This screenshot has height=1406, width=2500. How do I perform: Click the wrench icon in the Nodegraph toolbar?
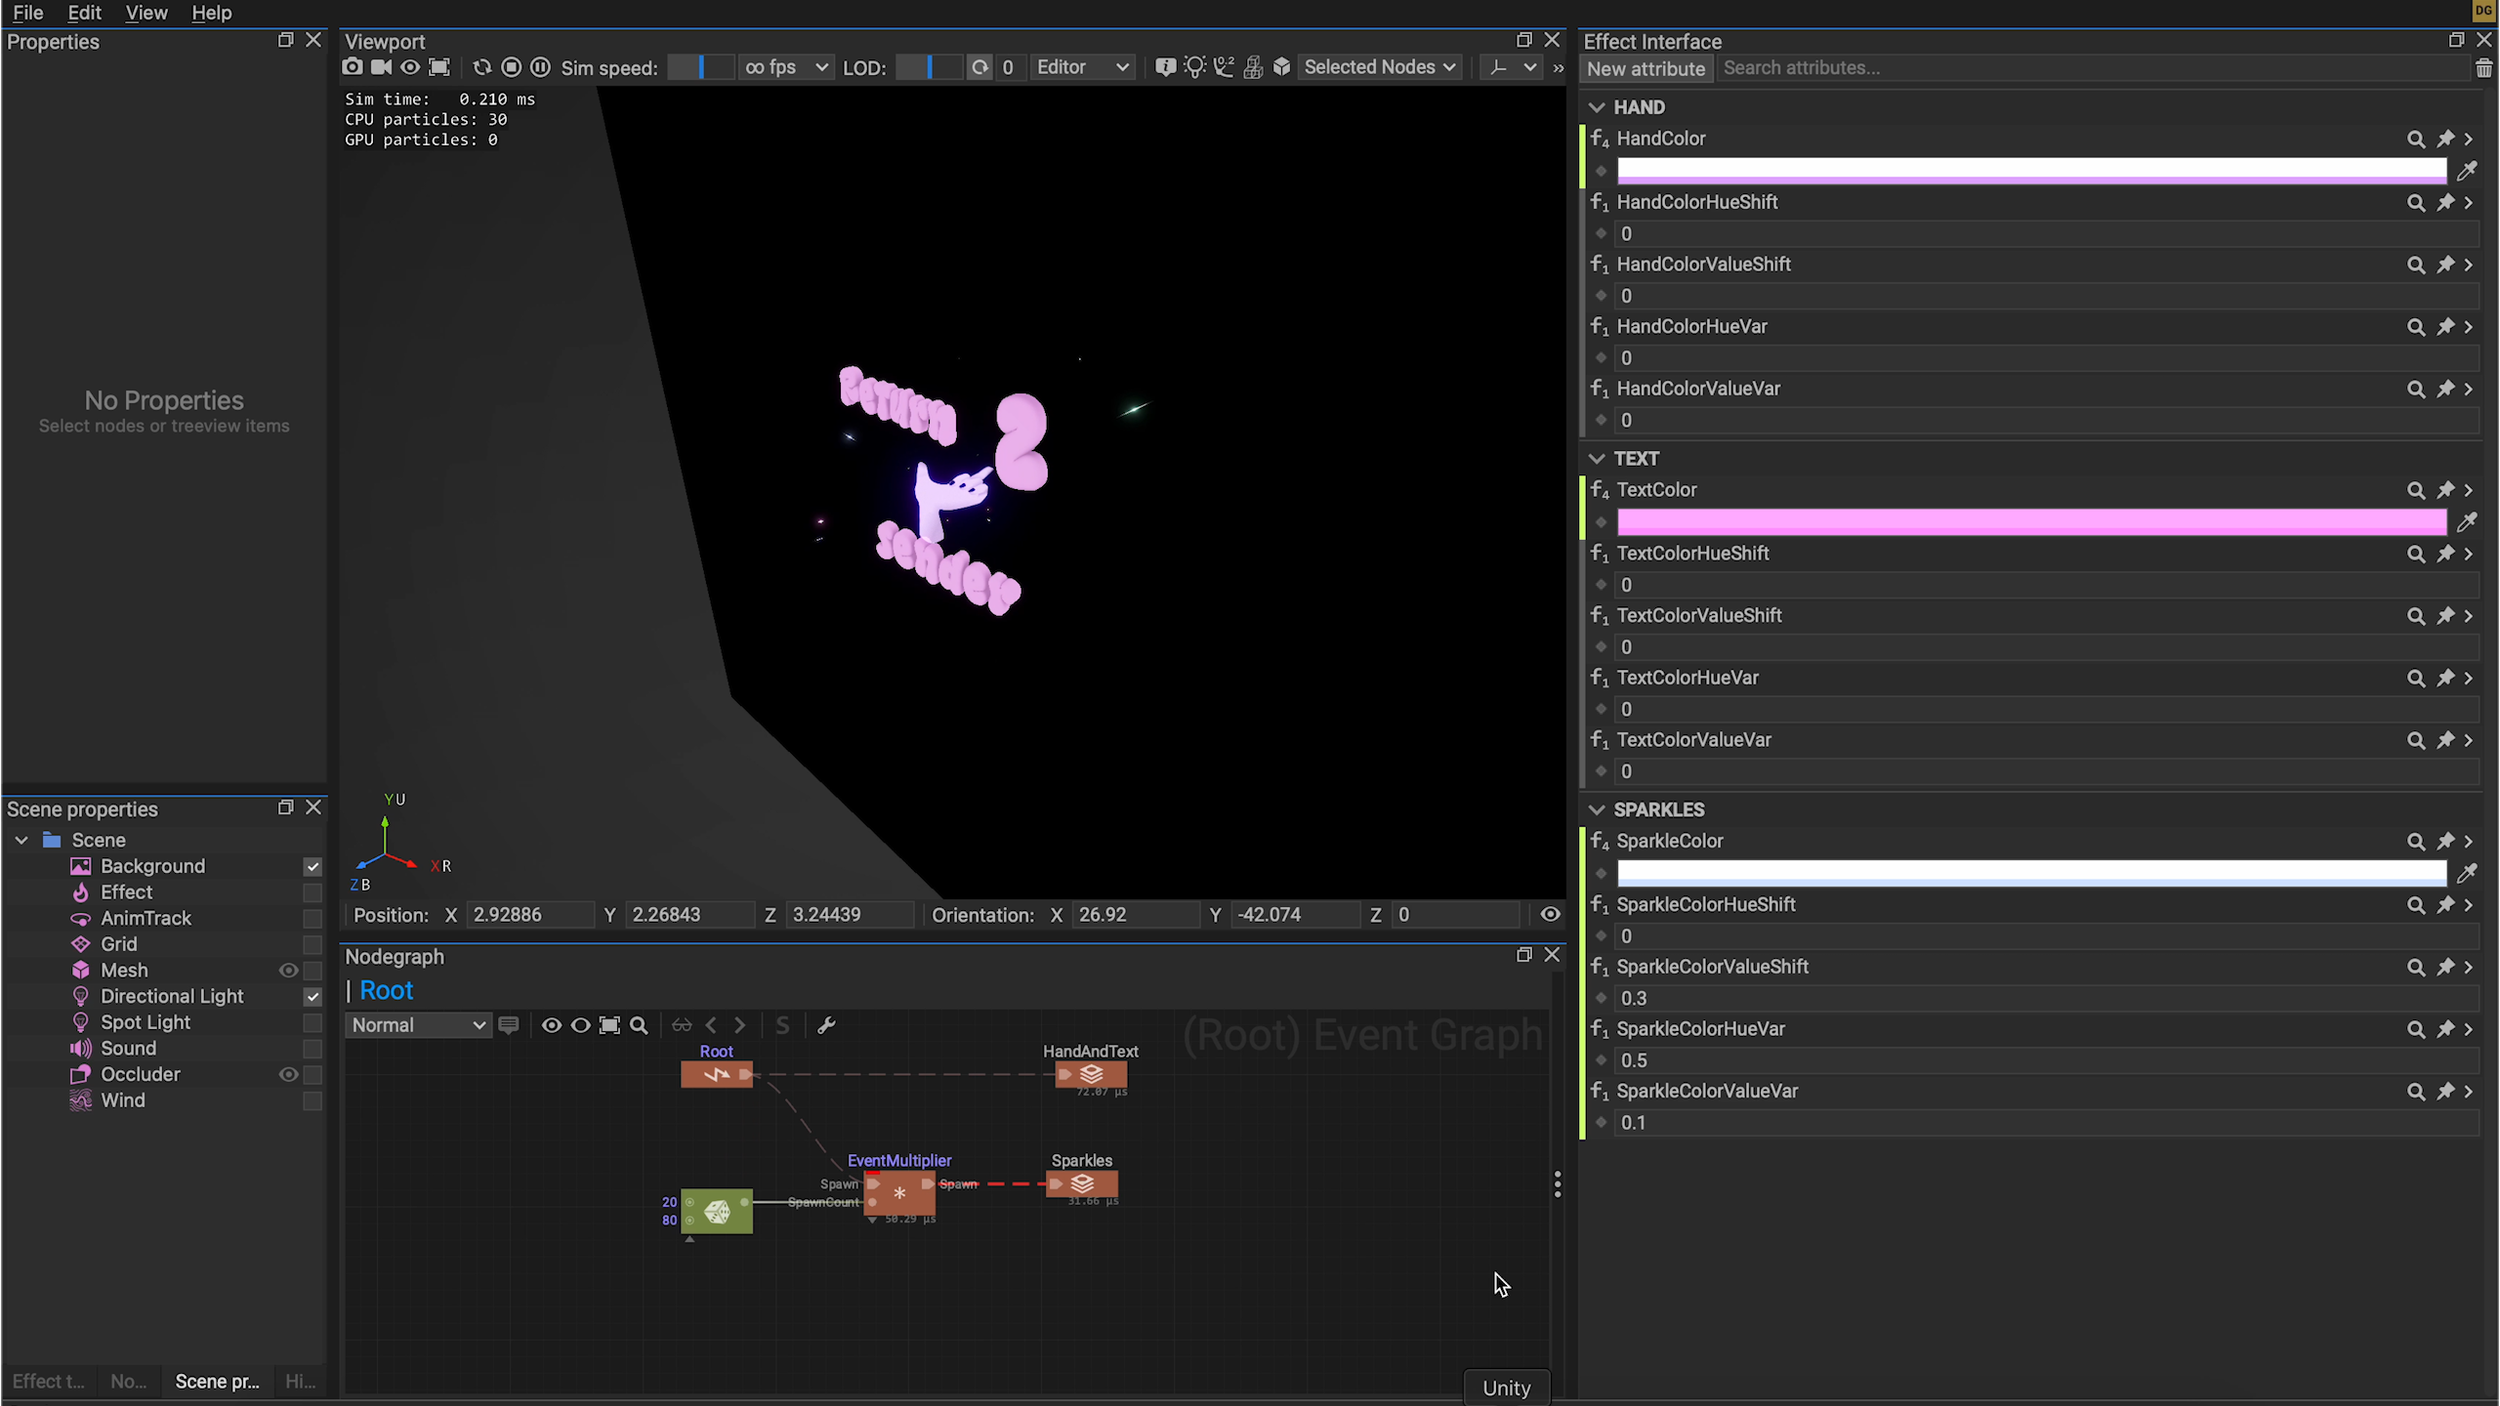click(826, 1025)
